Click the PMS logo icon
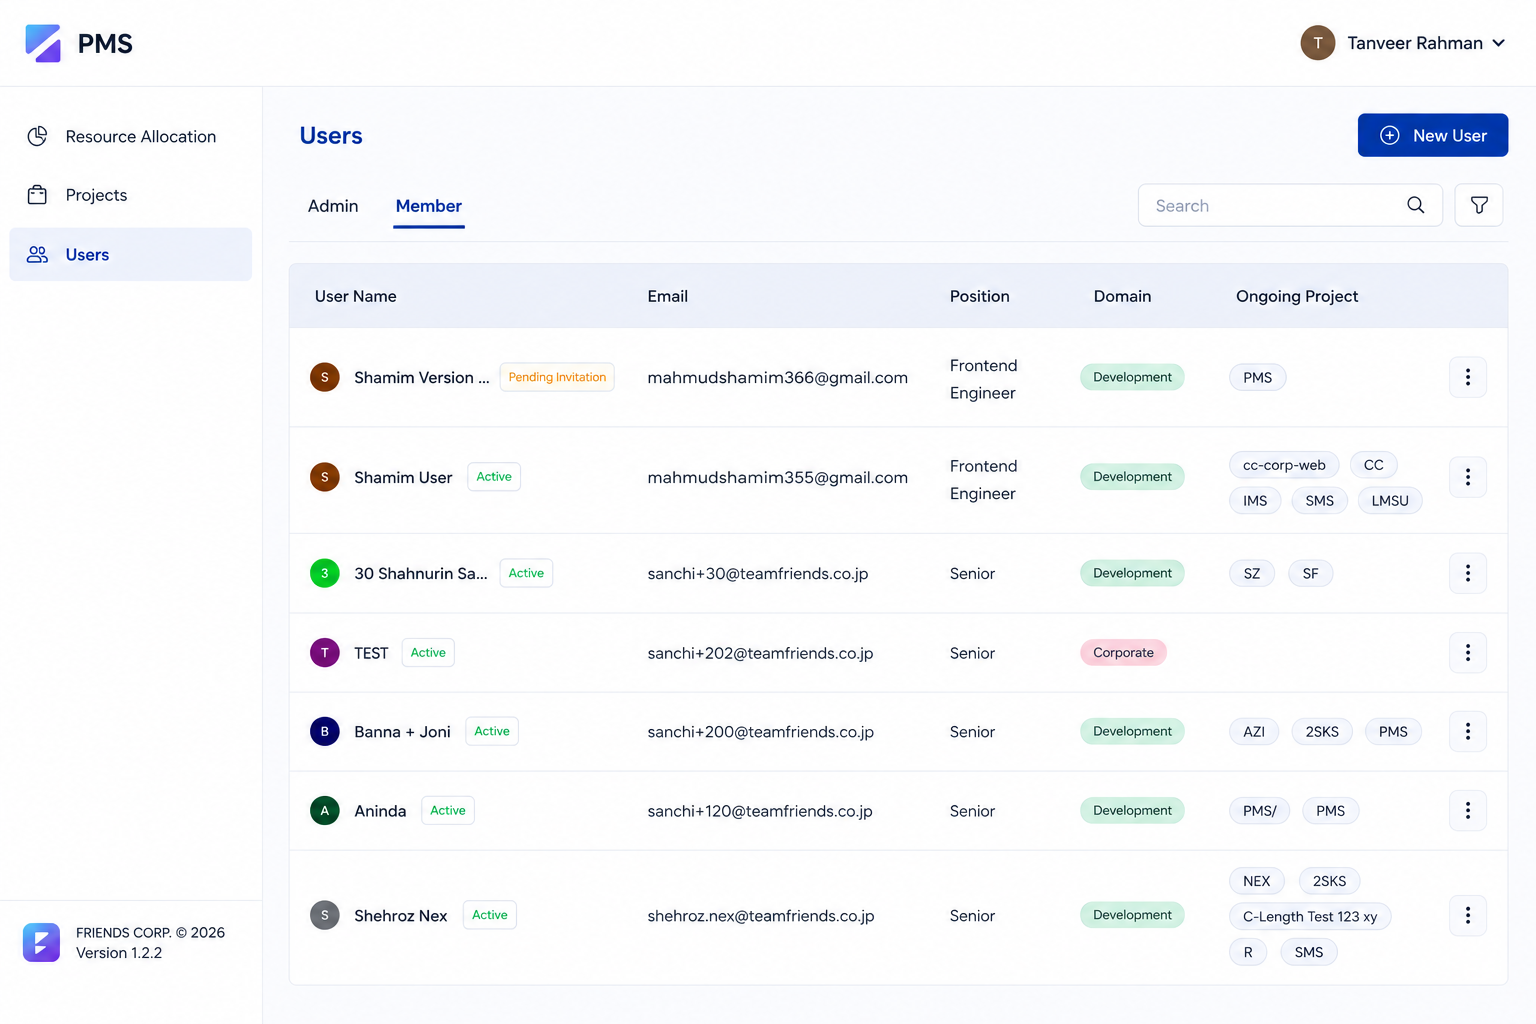This screenshot has width=1536, height=1024. 43,43
